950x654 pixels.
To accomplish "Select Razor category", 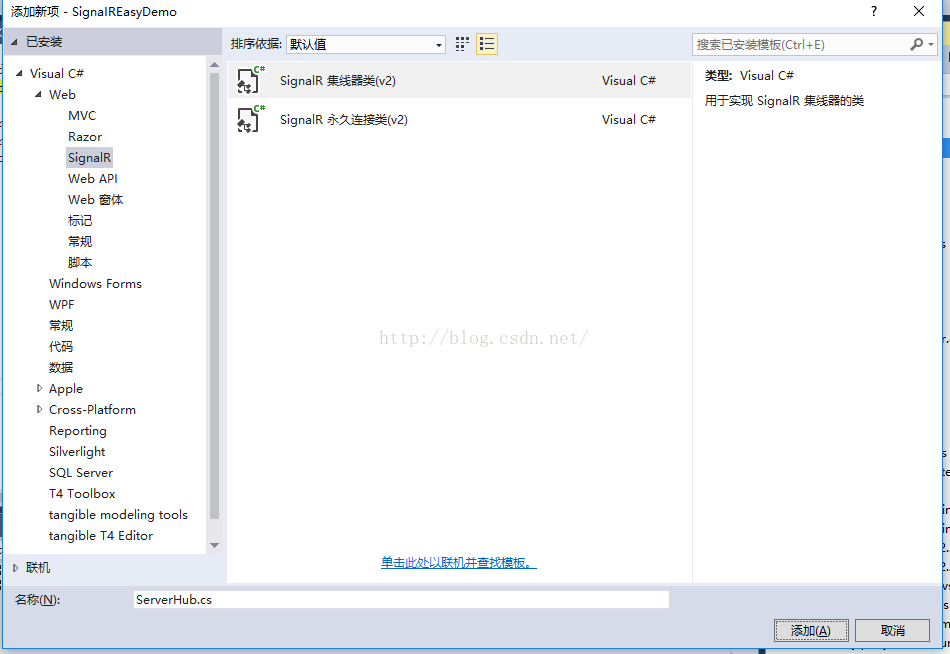I will coord(85,137).
